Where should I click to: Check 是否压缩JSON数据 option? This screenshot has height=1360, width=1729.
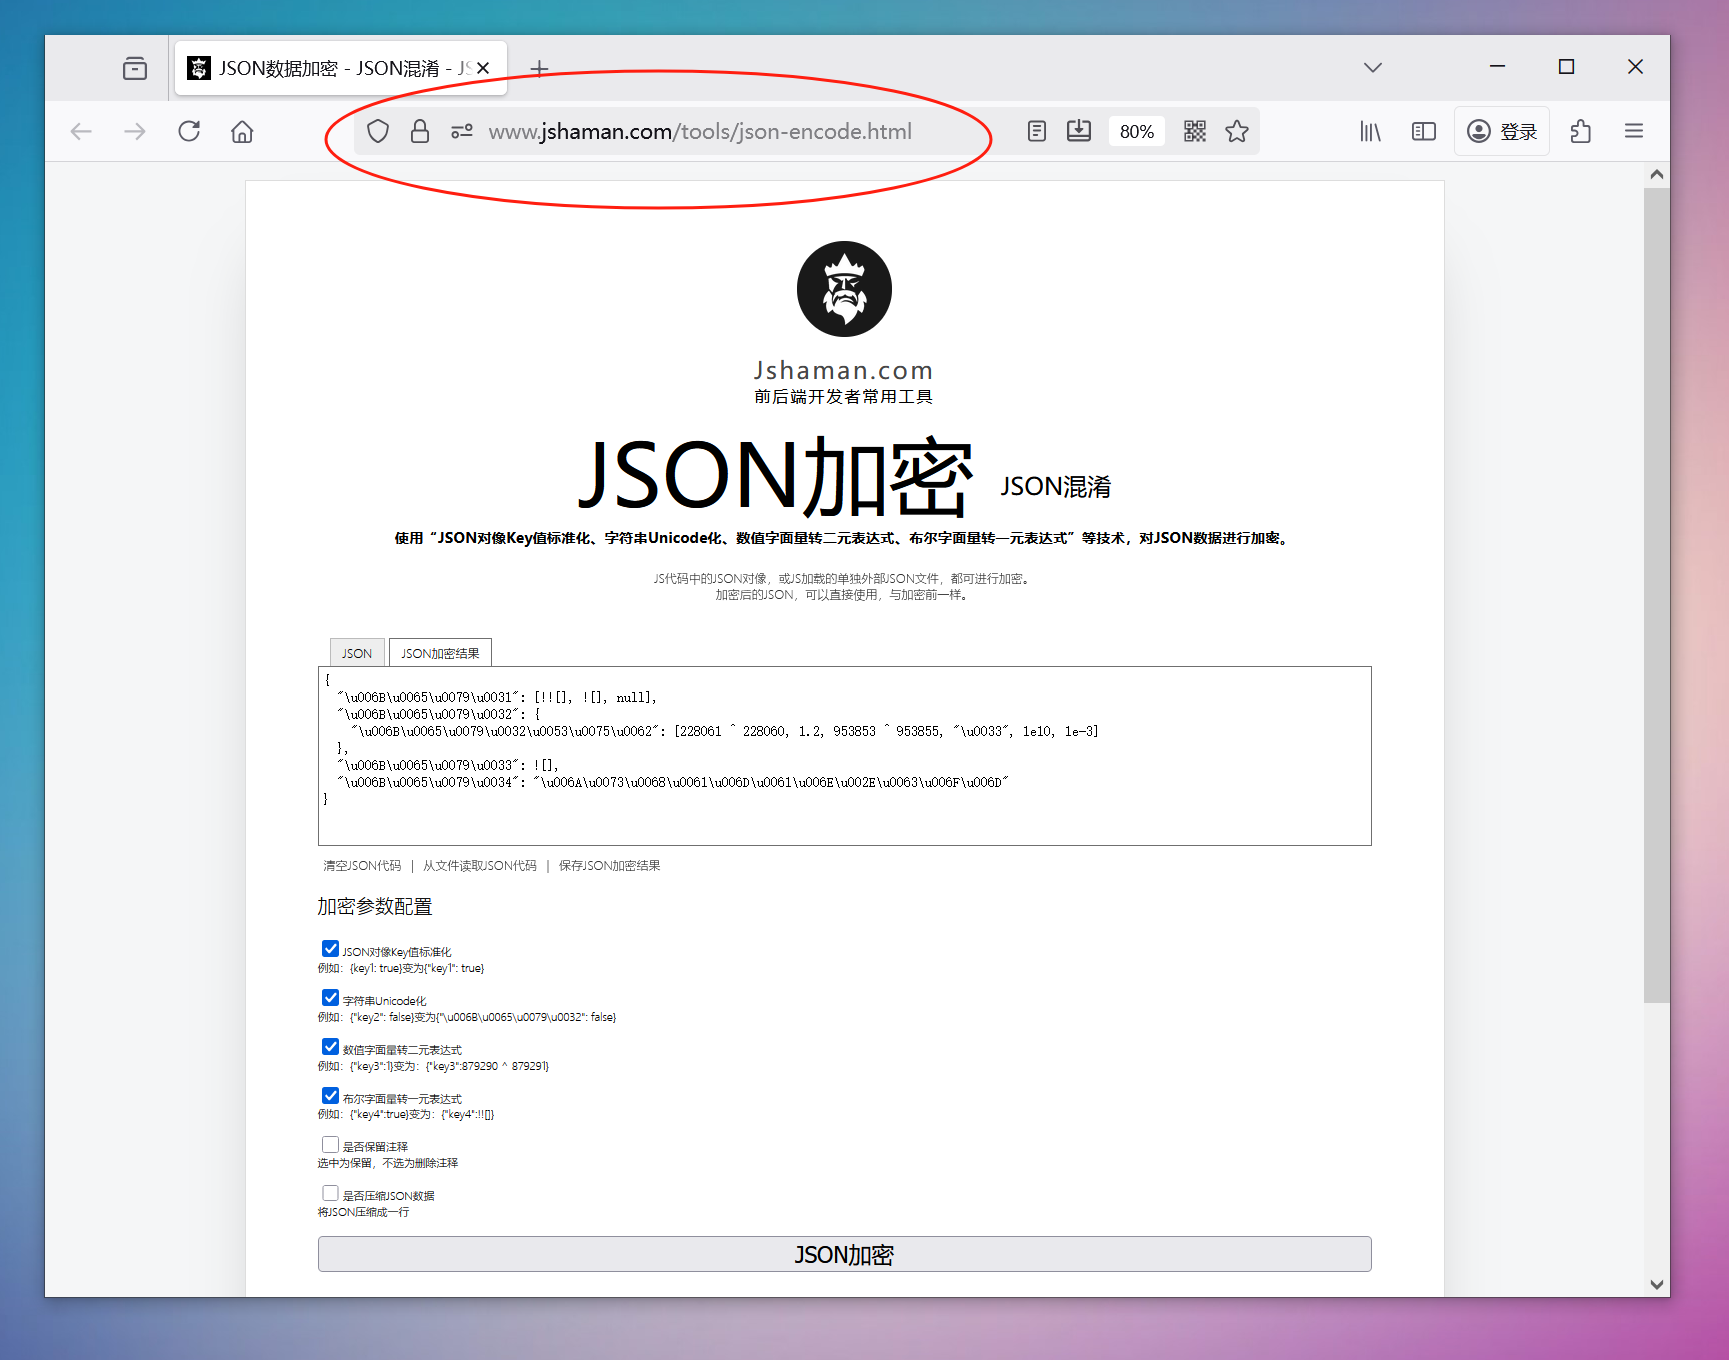[330, 1193]
